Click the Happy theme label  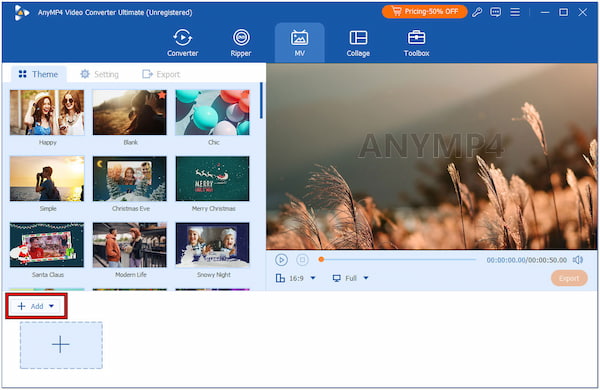[47, 142]
